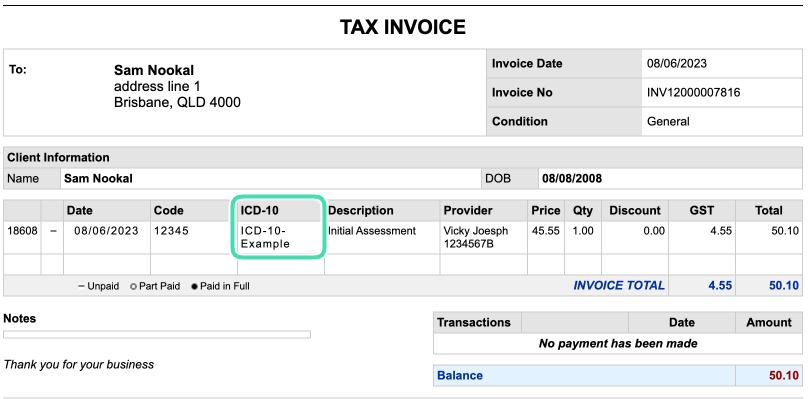Select the recipient name Sam Nookal in the To section
This screenshot has height=399, width=808.
point(154,70)
